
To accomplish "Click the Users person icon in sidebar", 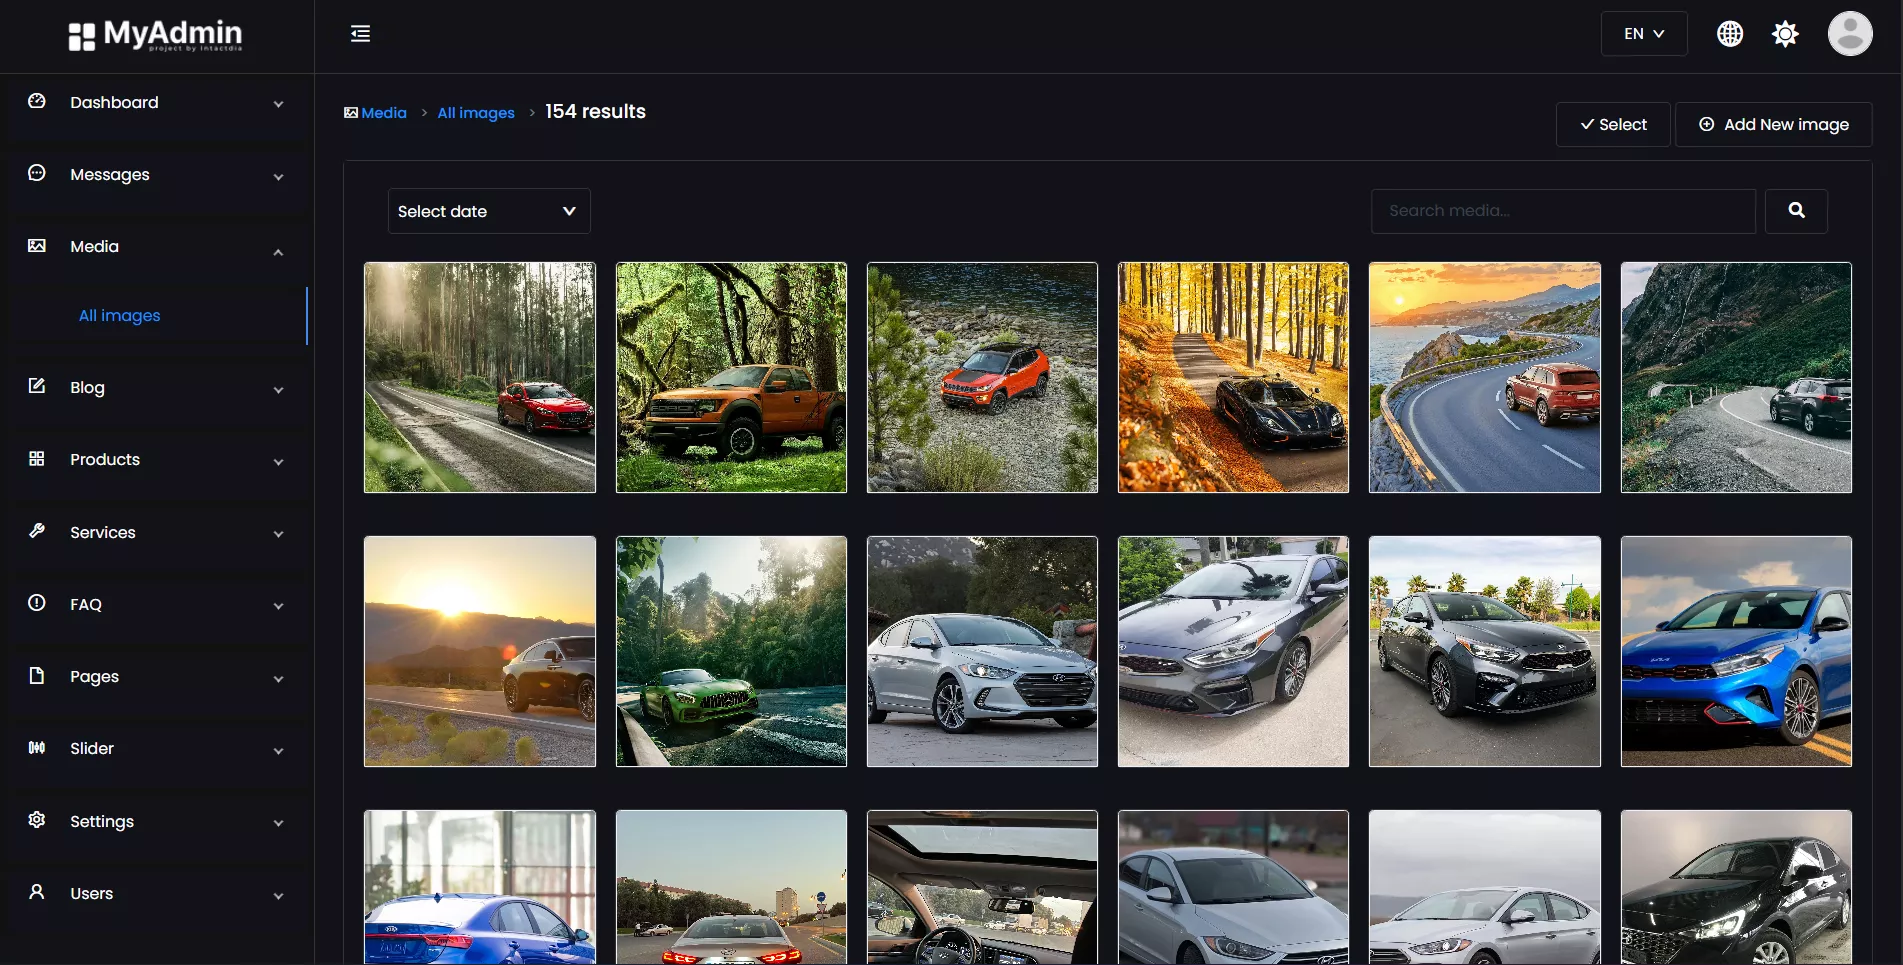I will pyautogui.click(x=37, y=892).
